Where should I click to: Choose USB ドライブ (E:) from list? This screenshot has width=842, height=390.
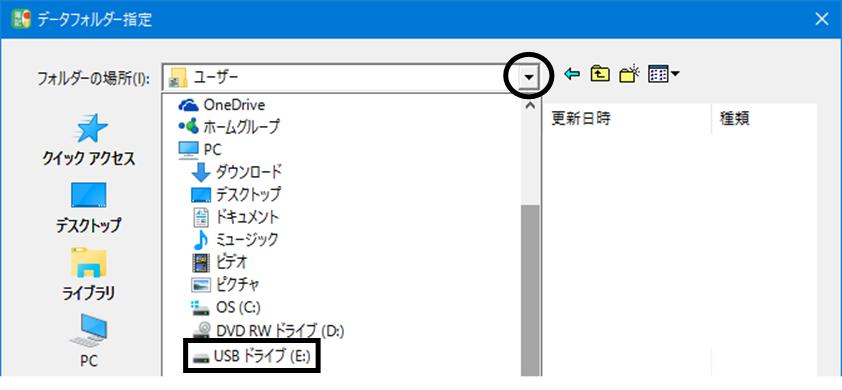tap(252, 356)
